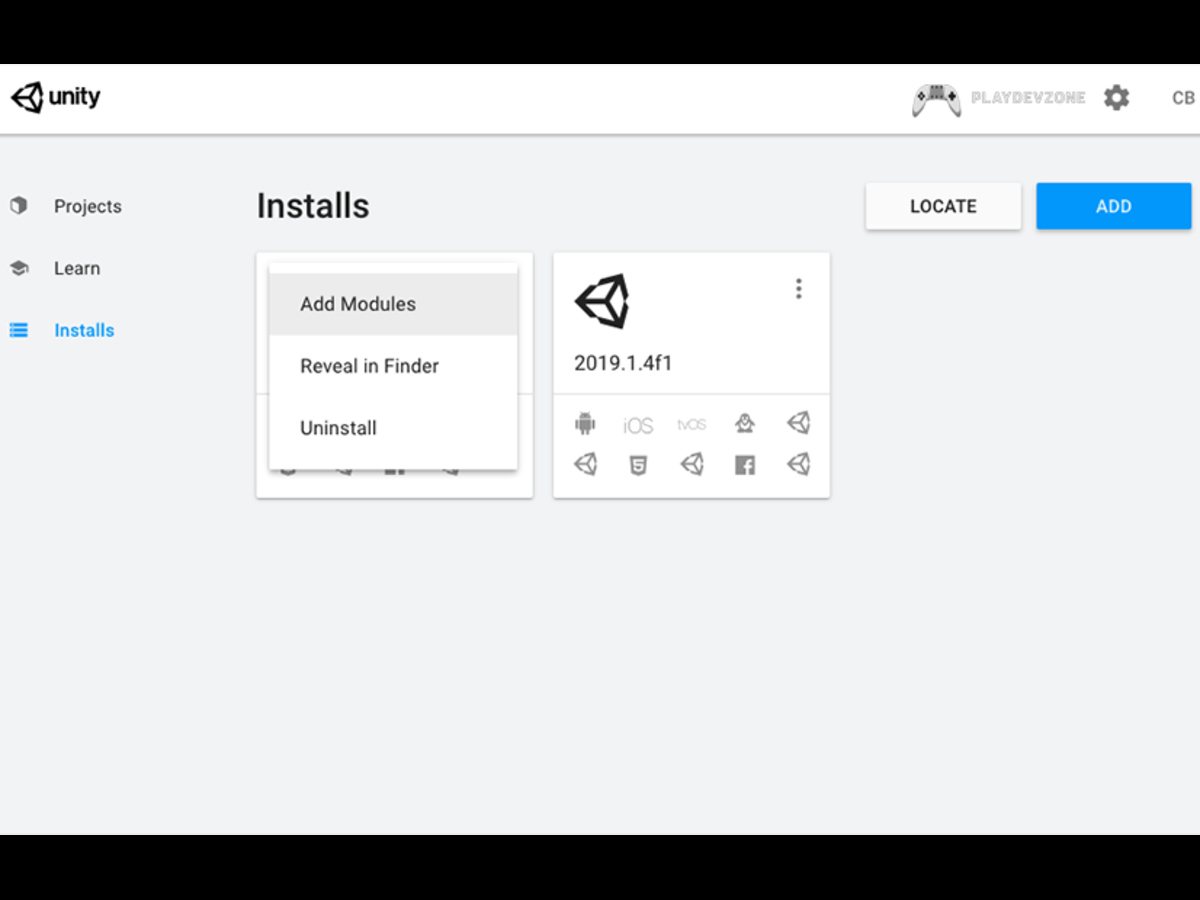Viewport: 1200px width, 900px height.
Task: Click the 2019.1.4f1 version text
Action: click(623, 363)
